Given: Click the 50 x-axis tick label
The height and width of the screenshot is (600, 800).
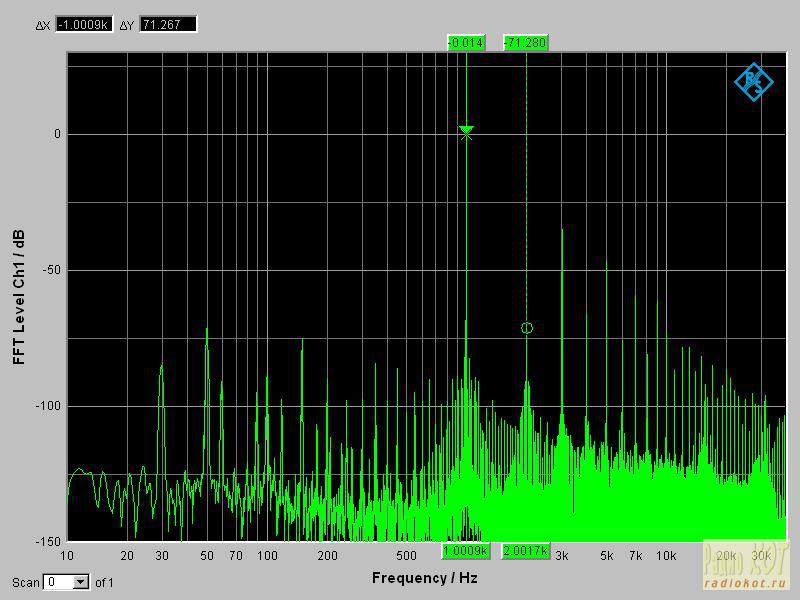Looking at the screenshot, I should pyautogui.click(x=207, y=556).
